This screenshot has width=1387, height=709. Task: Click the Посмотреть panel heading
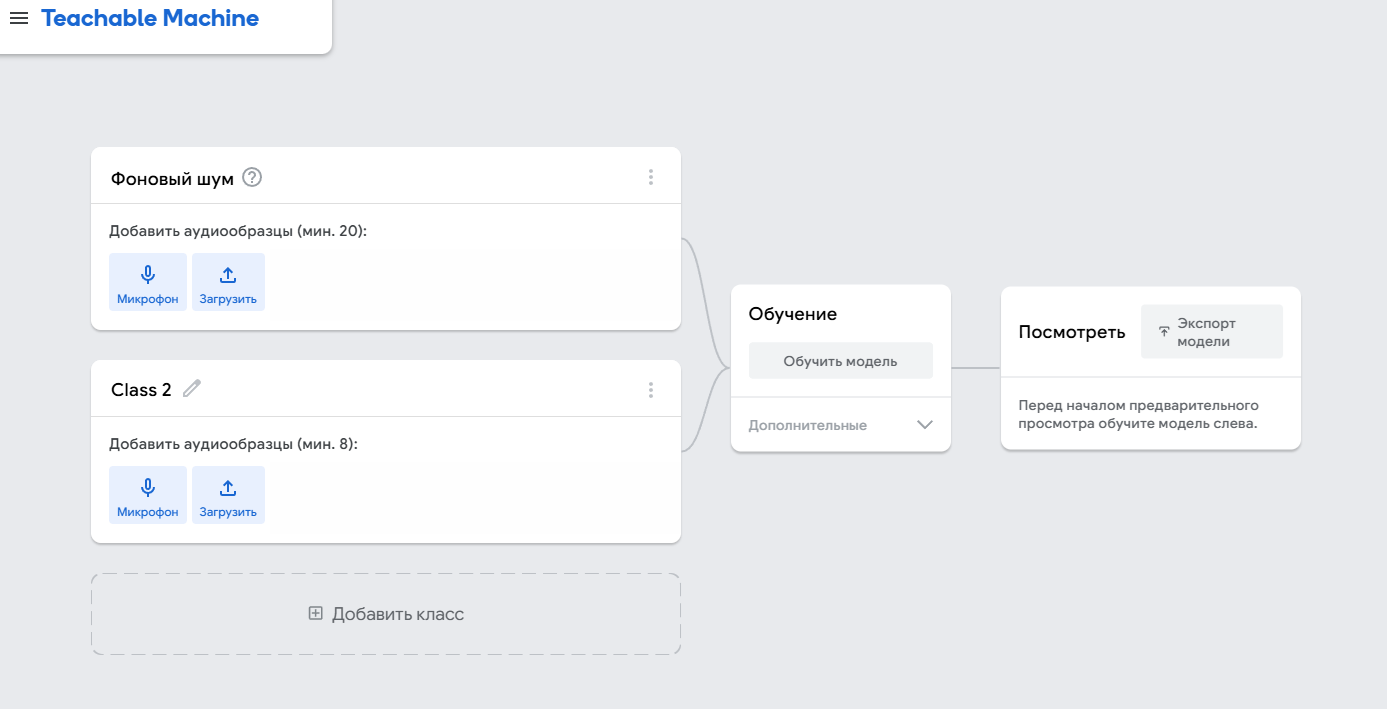pos(1072,332)
